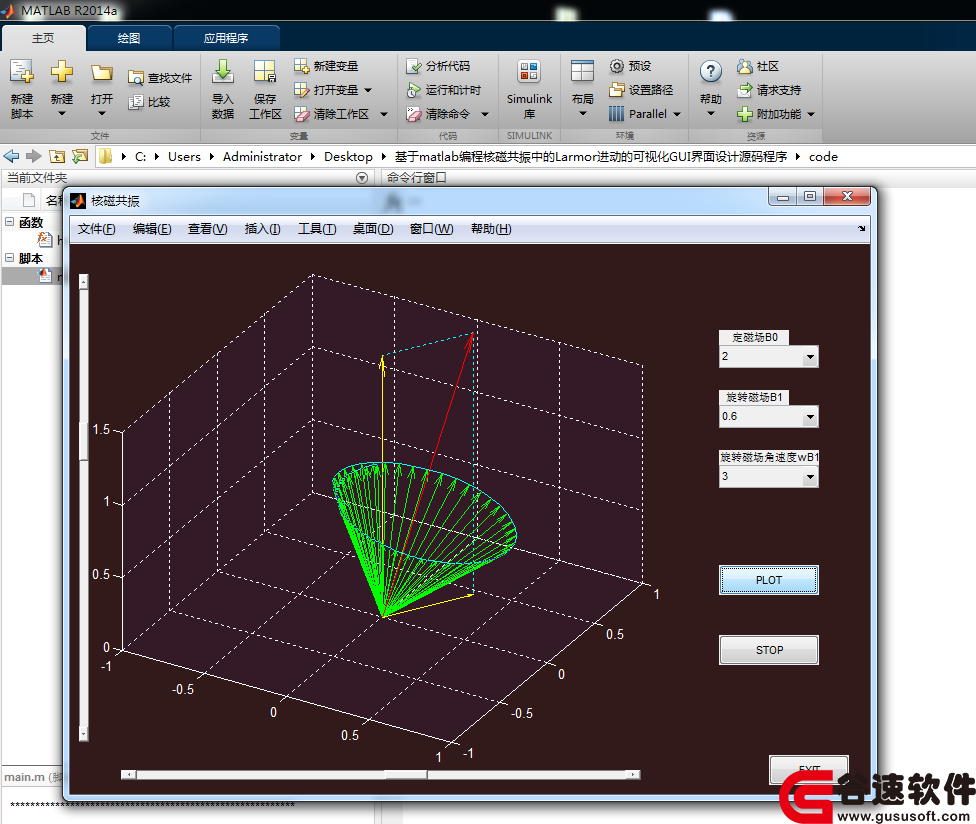The width and height of the screenshot is (976, 824).
Task: Click the Open (打开) folder icon
Action: pyautogui.click(x=101, y=72)
